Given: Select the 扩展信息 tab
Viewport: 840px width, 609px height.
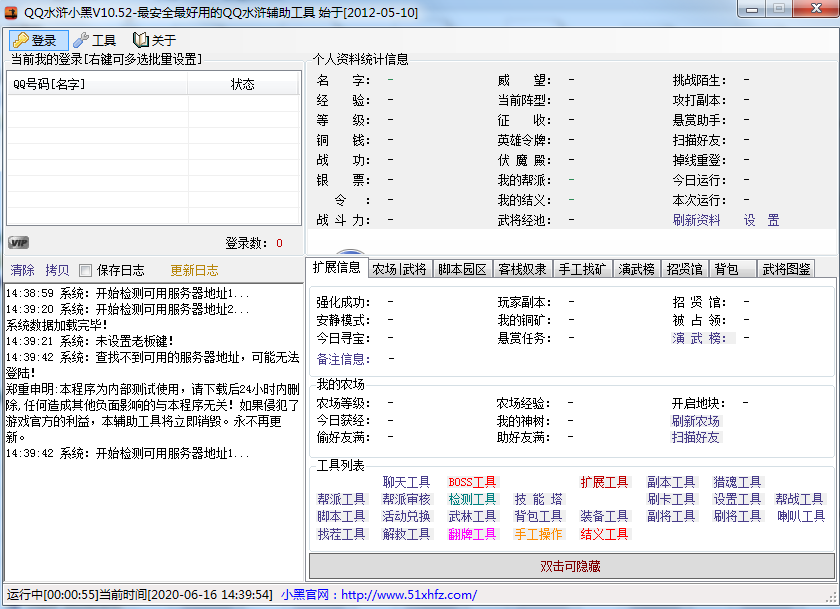Looking at the screenshot, I should [337, 267].
